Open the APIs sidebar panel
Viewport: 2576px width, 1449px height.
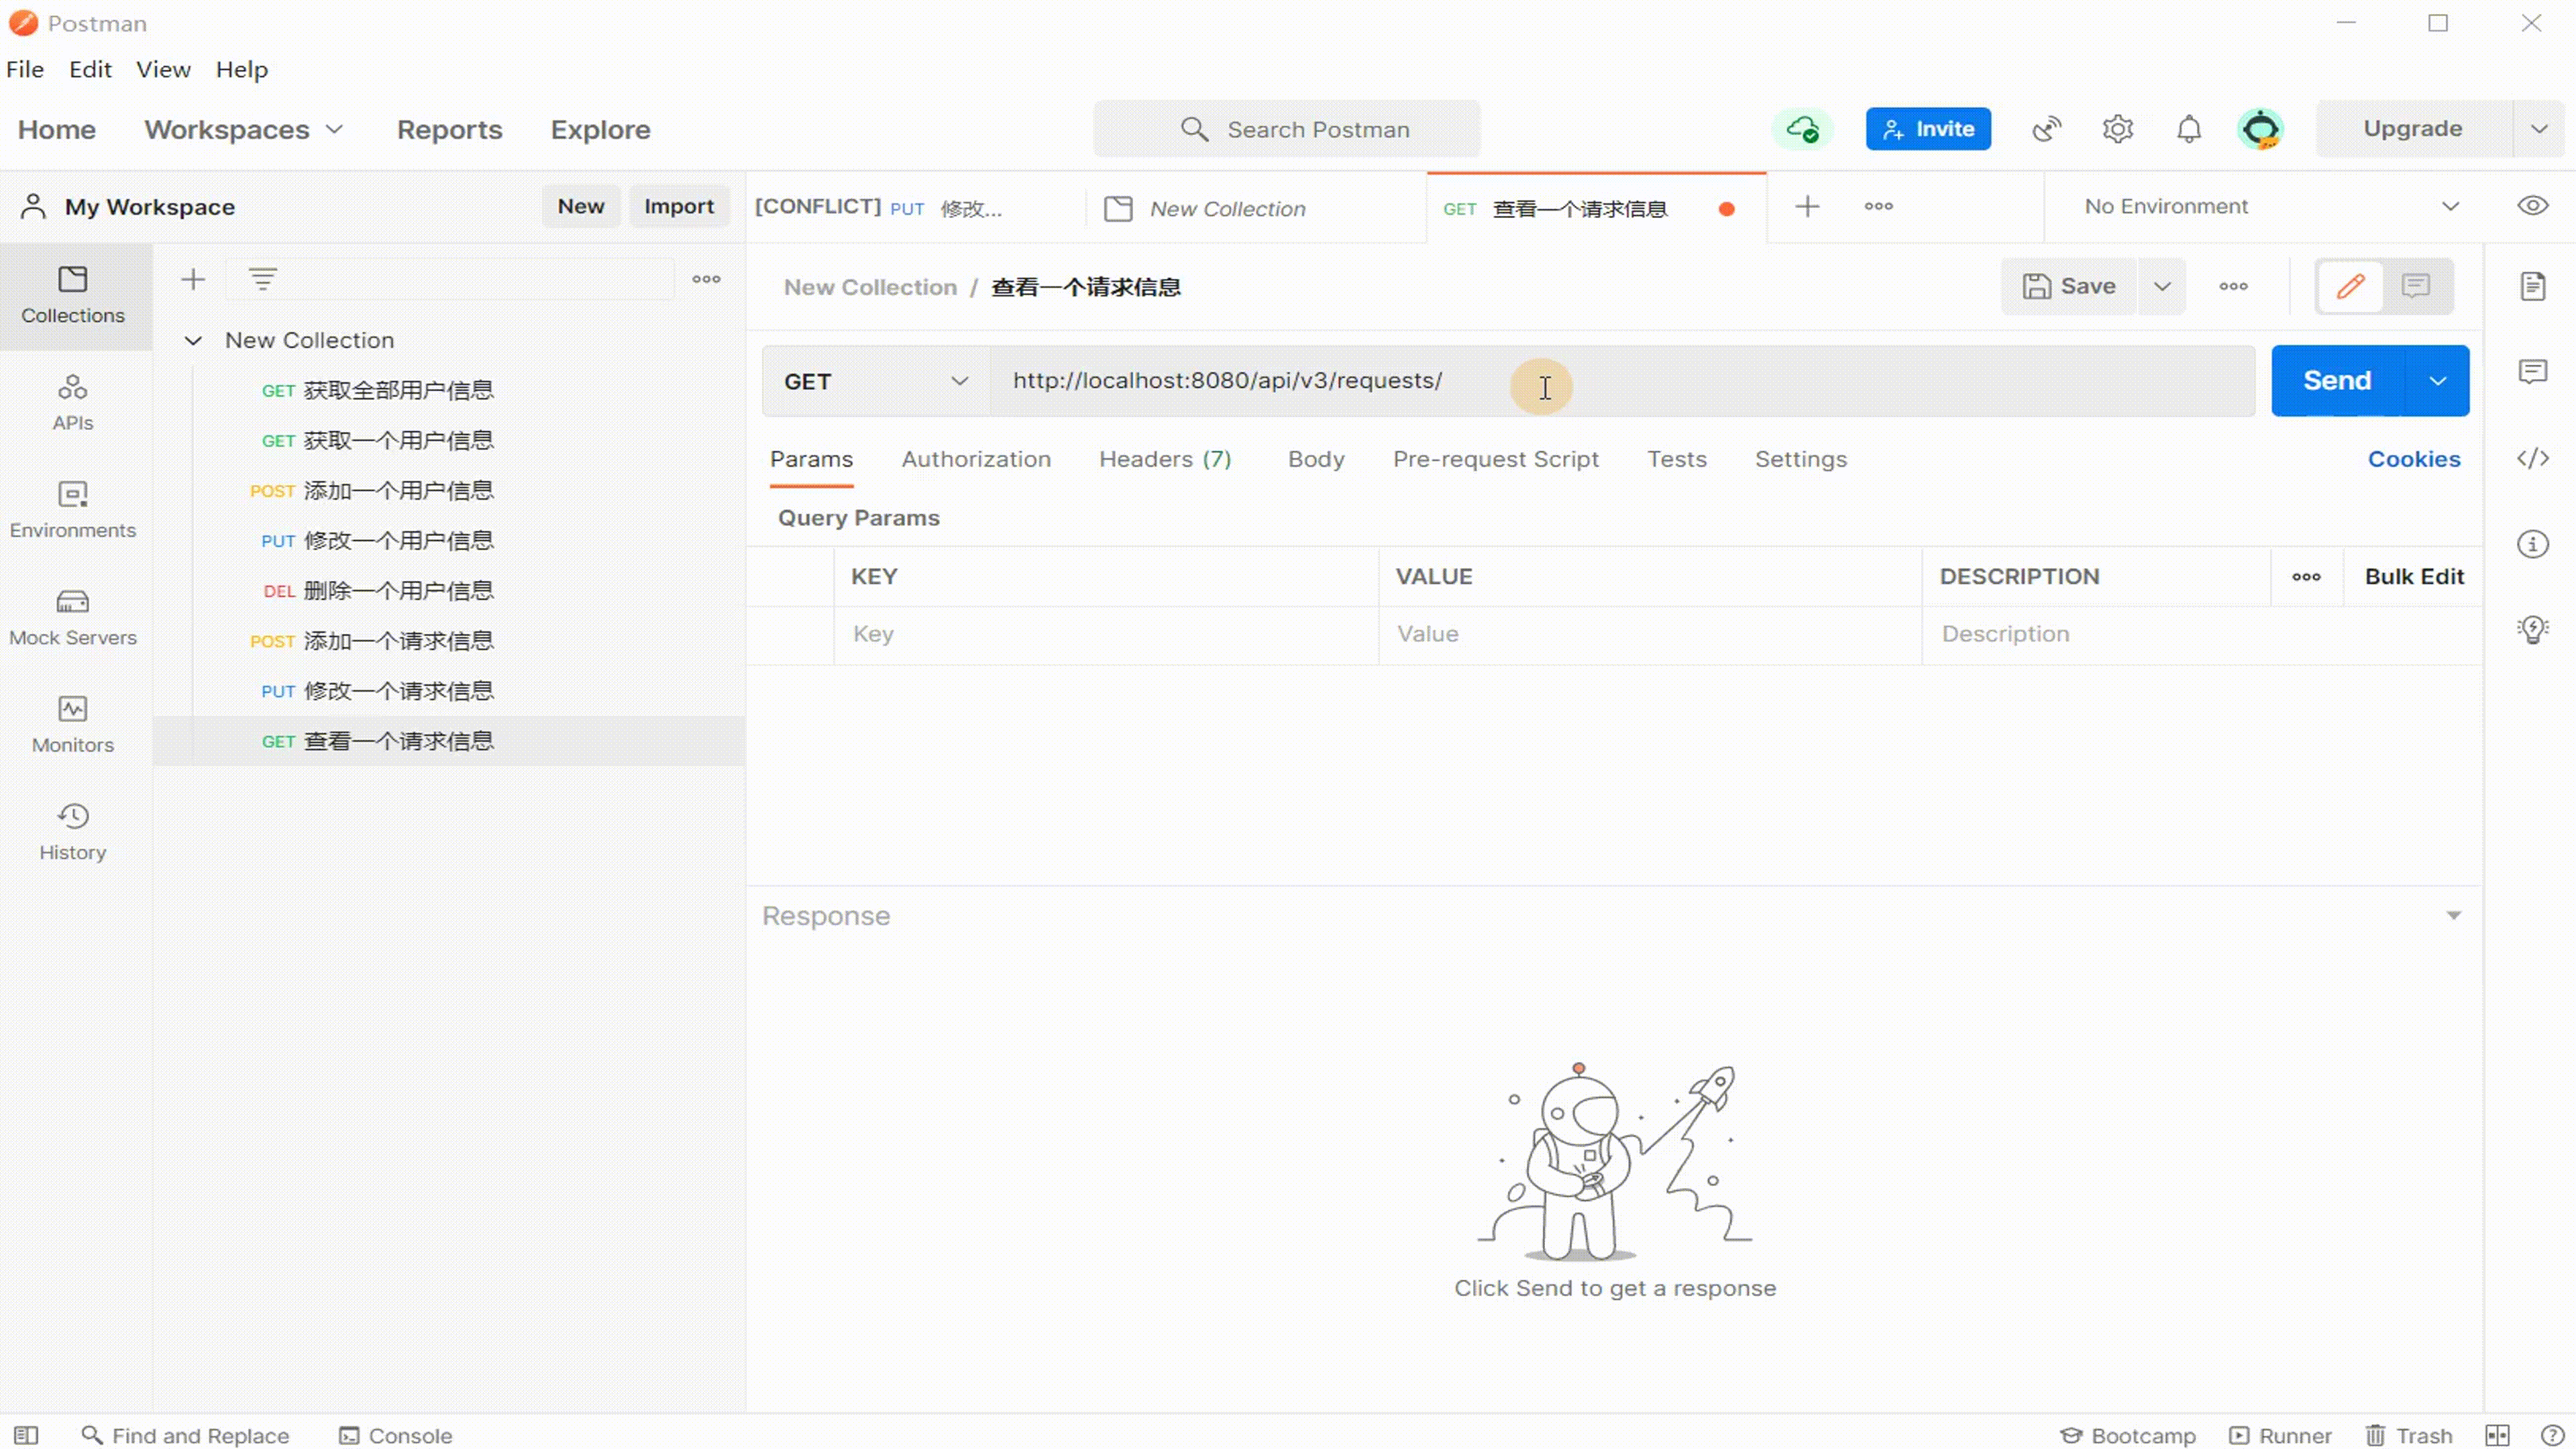73,402
